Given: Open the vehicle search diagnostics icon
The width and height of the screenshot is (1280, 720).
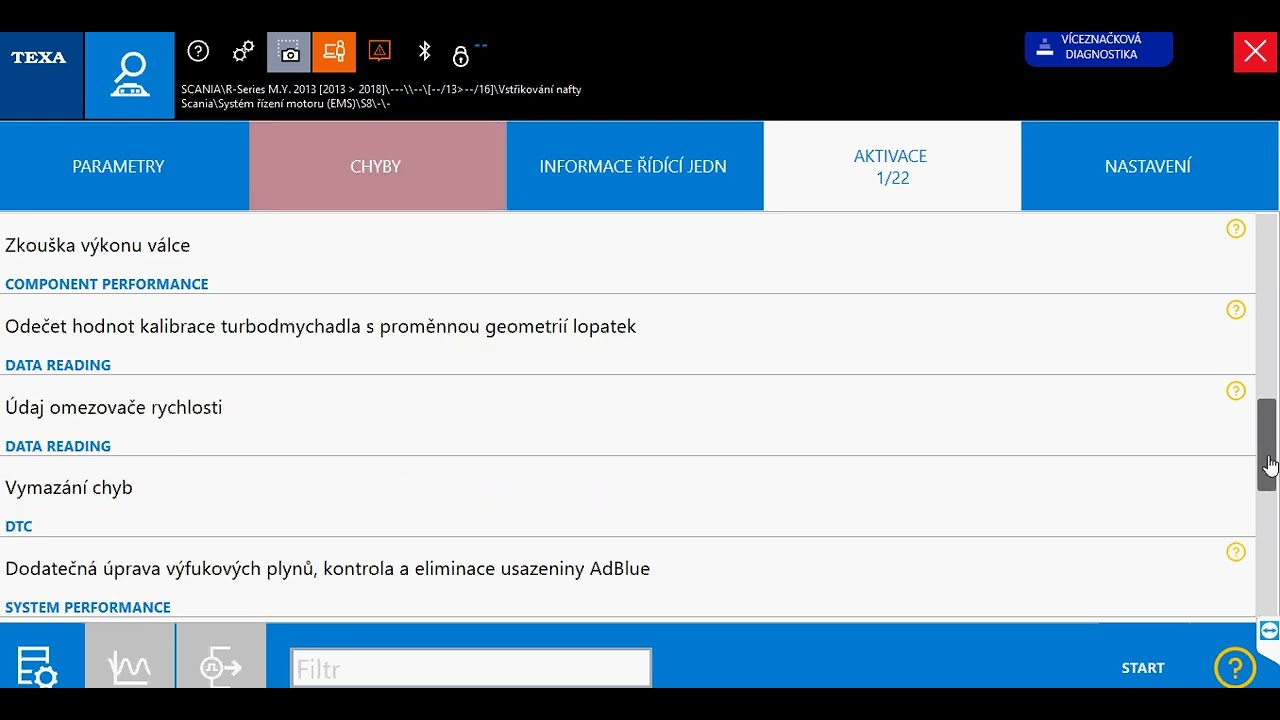Looking at the screenshot, I should [129, 75].
